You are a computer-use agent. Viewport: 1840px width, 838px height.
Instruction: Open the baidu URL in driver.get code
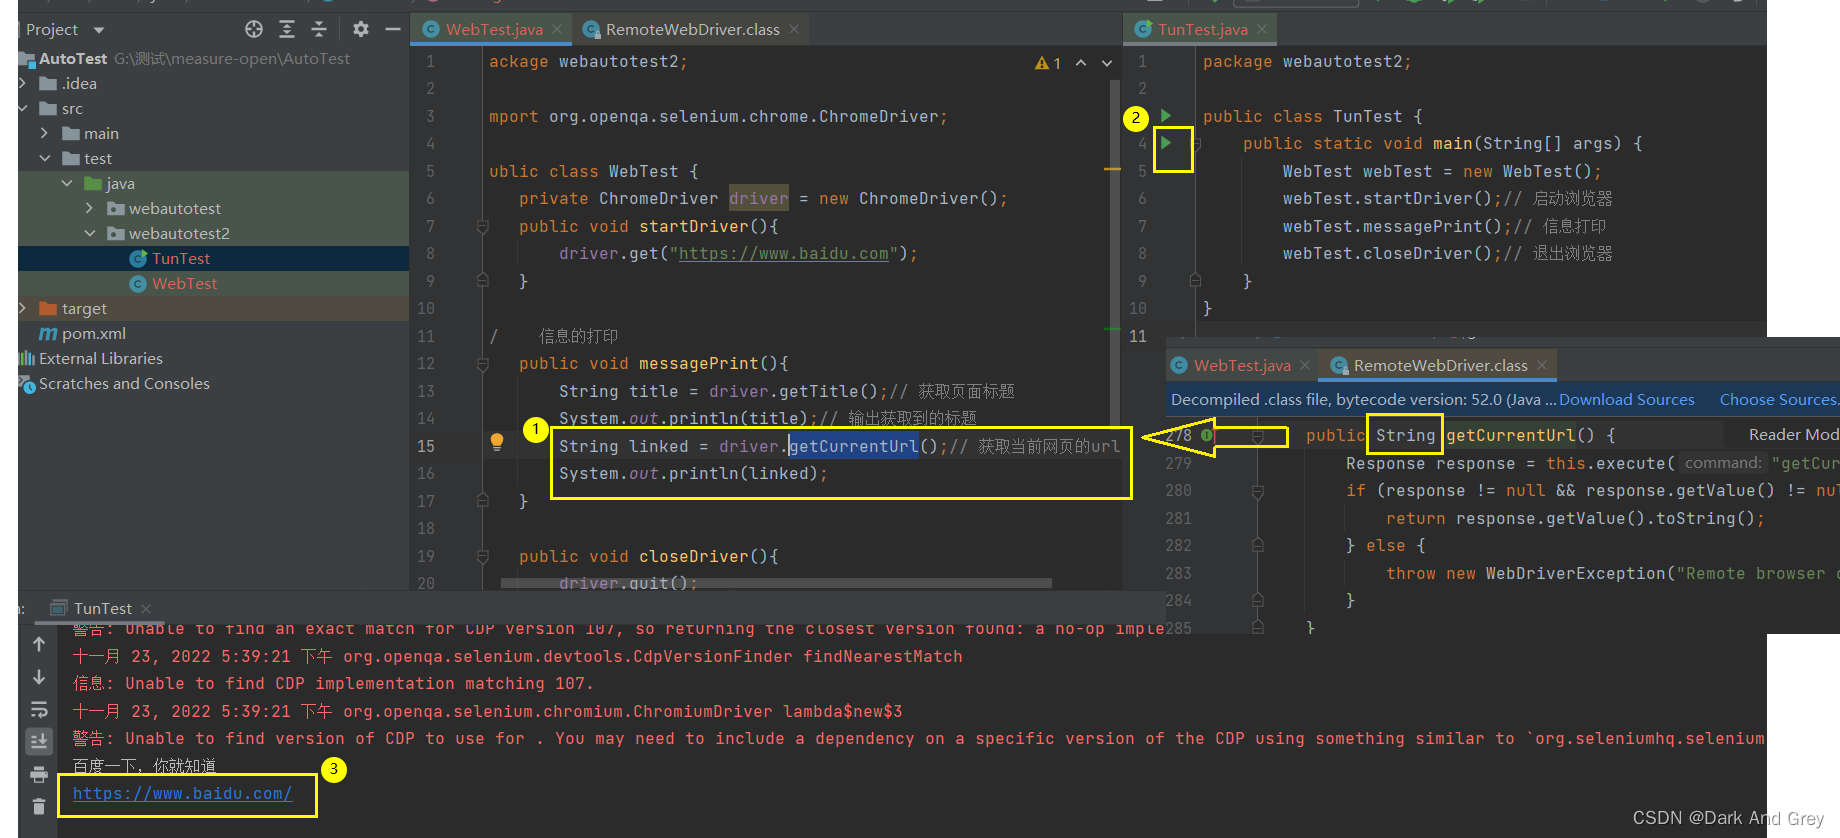point(784,254)
